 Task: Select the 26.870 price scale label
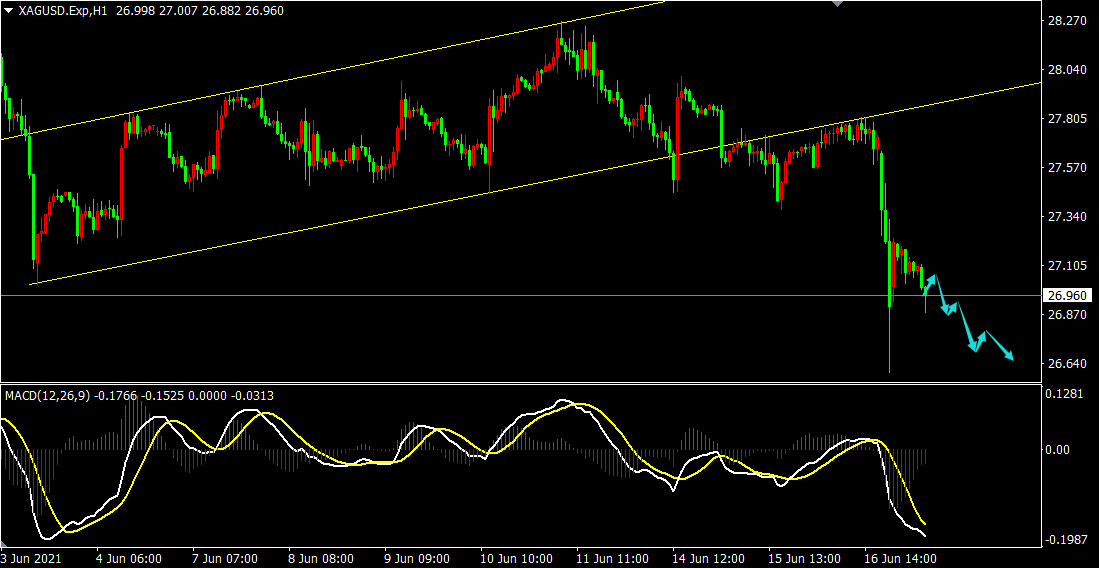1066,315
